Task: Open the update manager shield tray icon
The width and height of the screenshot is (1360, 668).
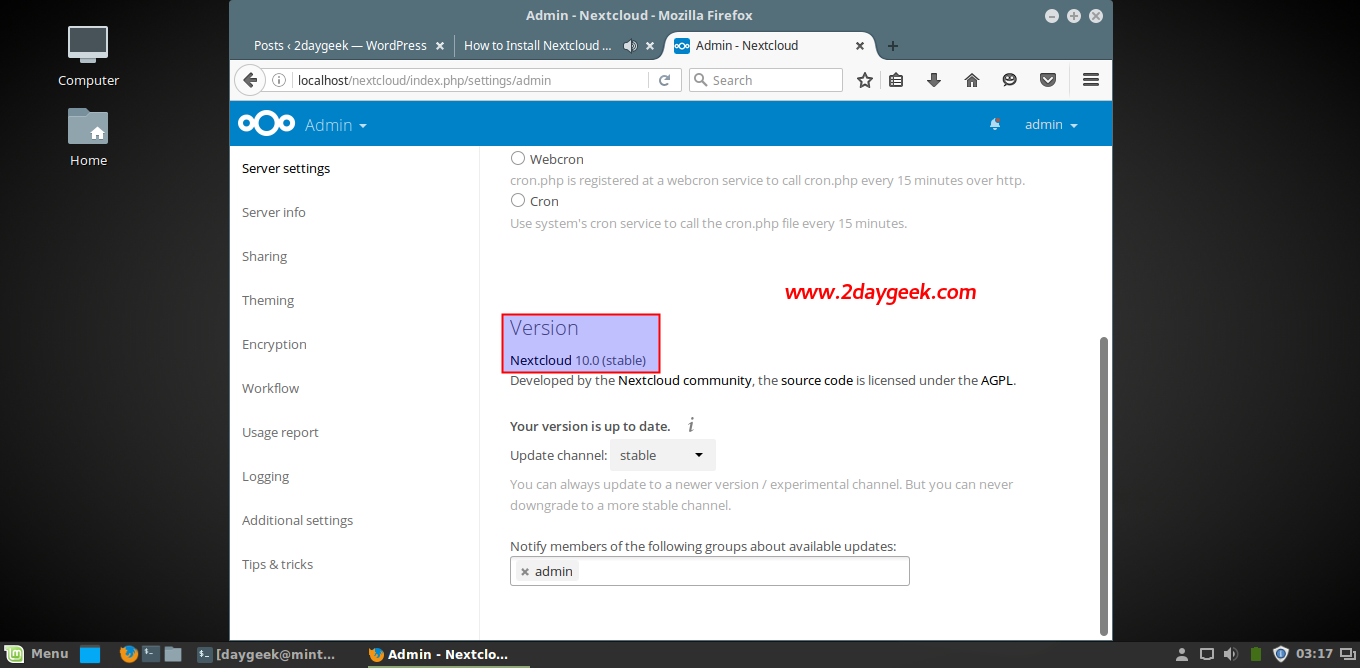Action: coord(1281,654)
